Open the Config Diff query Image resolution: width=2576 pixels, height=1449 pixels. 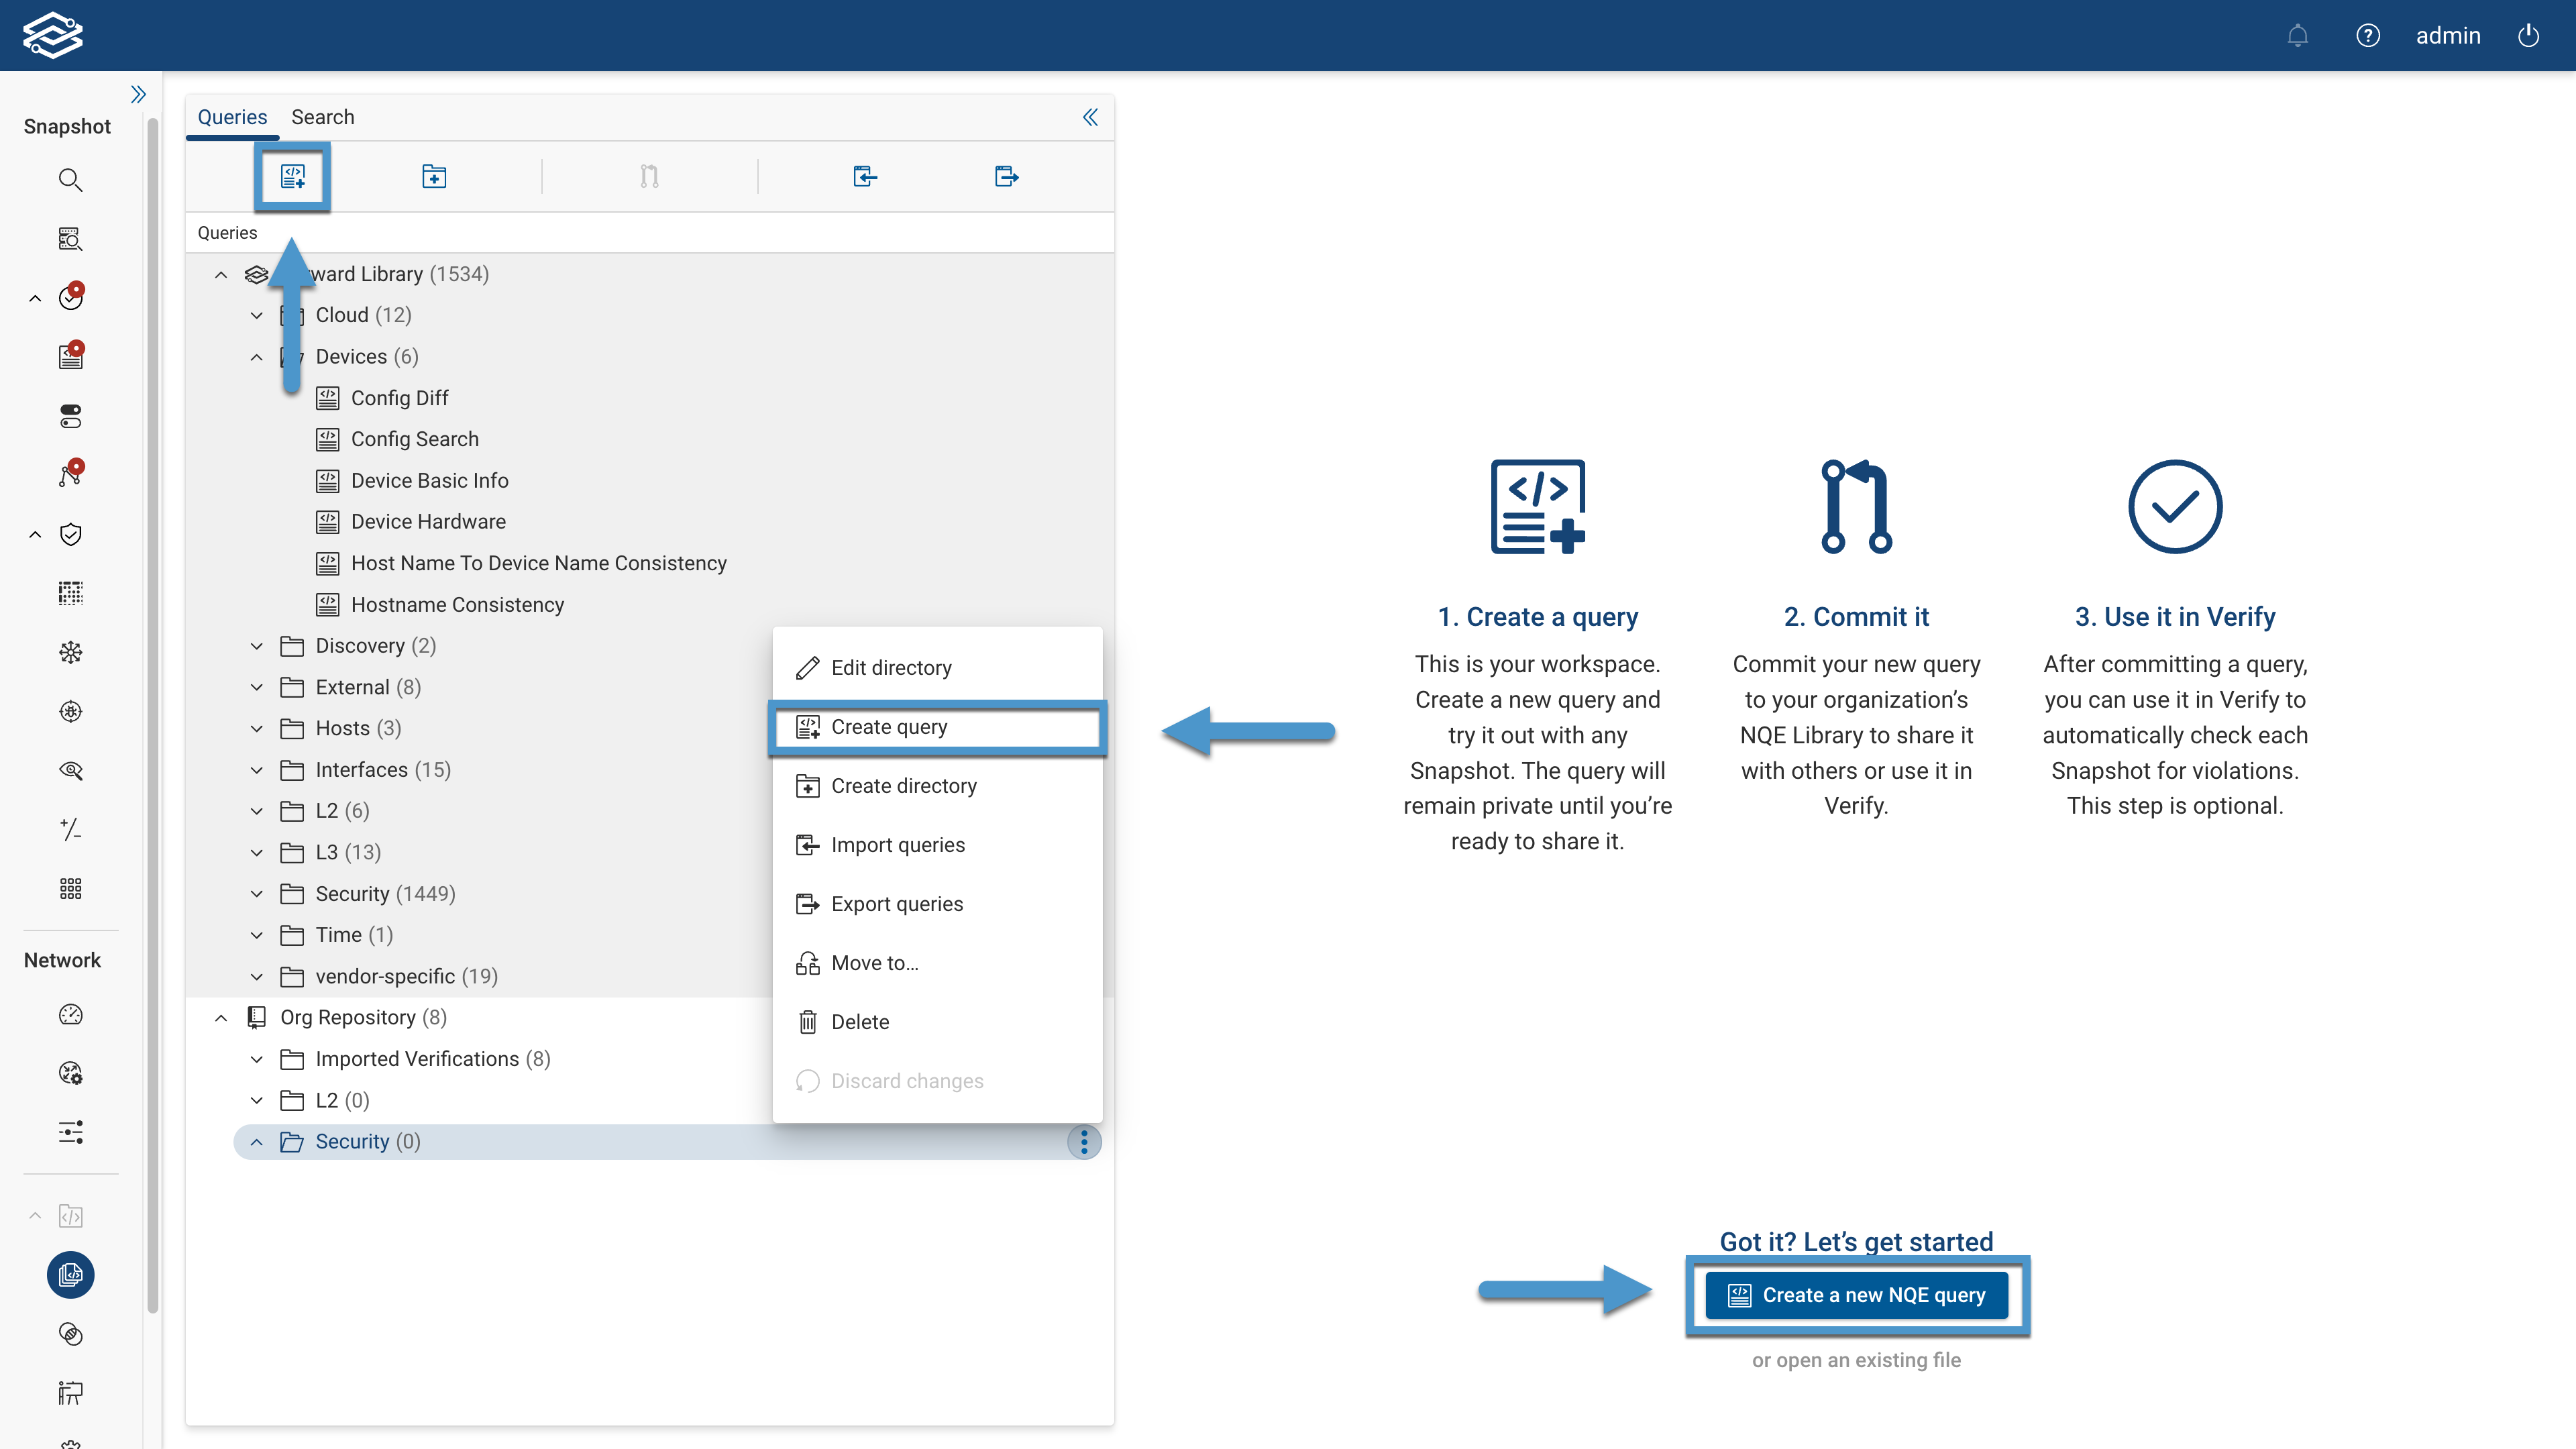tap(399, 398)
